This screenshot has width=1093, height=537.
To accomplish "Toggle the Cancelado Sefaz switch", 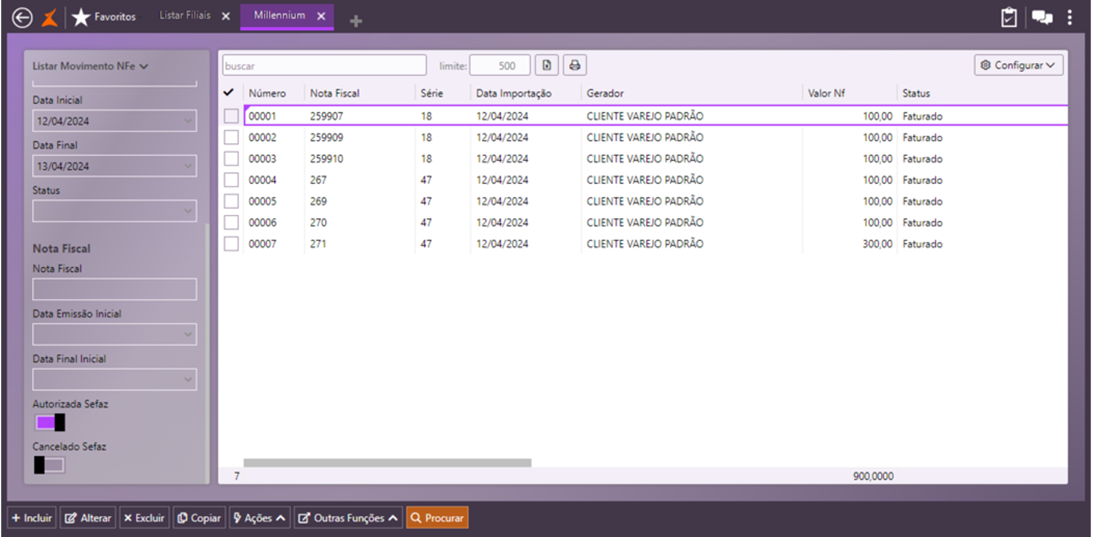I will coord(50,465).
